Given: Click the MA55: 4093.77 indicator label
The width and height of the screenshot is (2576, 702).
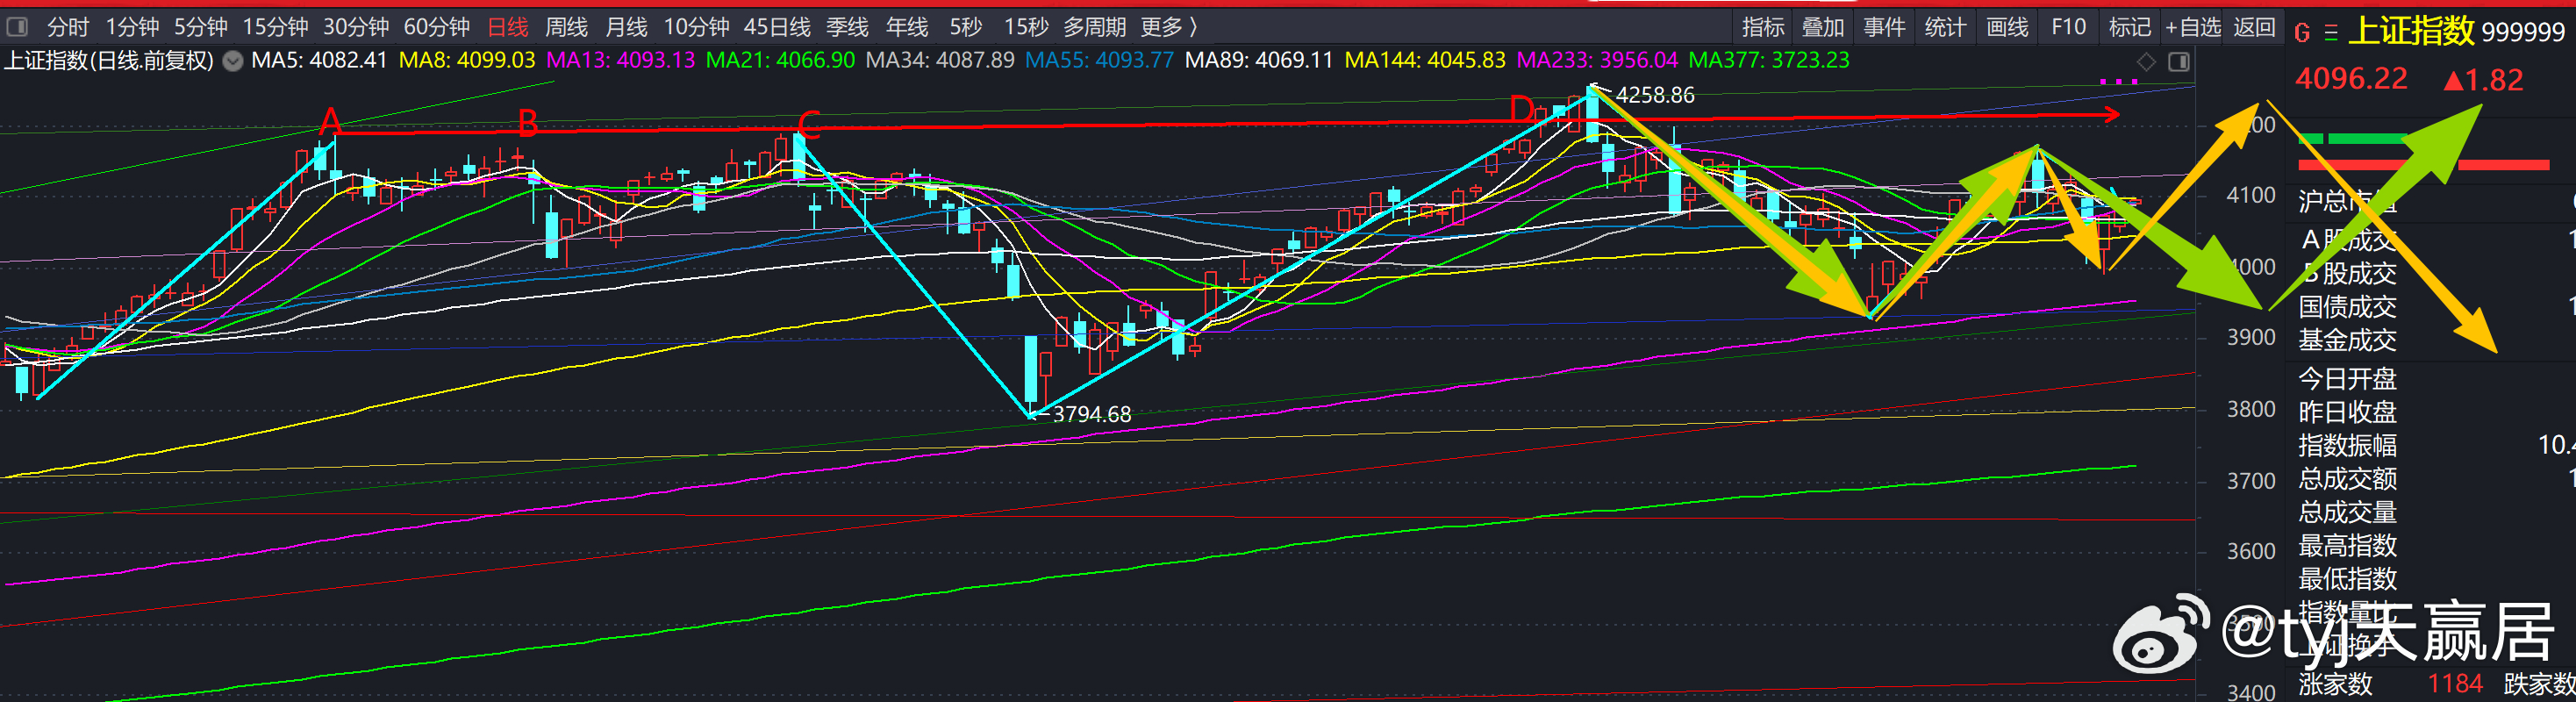Looking at the screenshot, I should tap(1100, 60).
